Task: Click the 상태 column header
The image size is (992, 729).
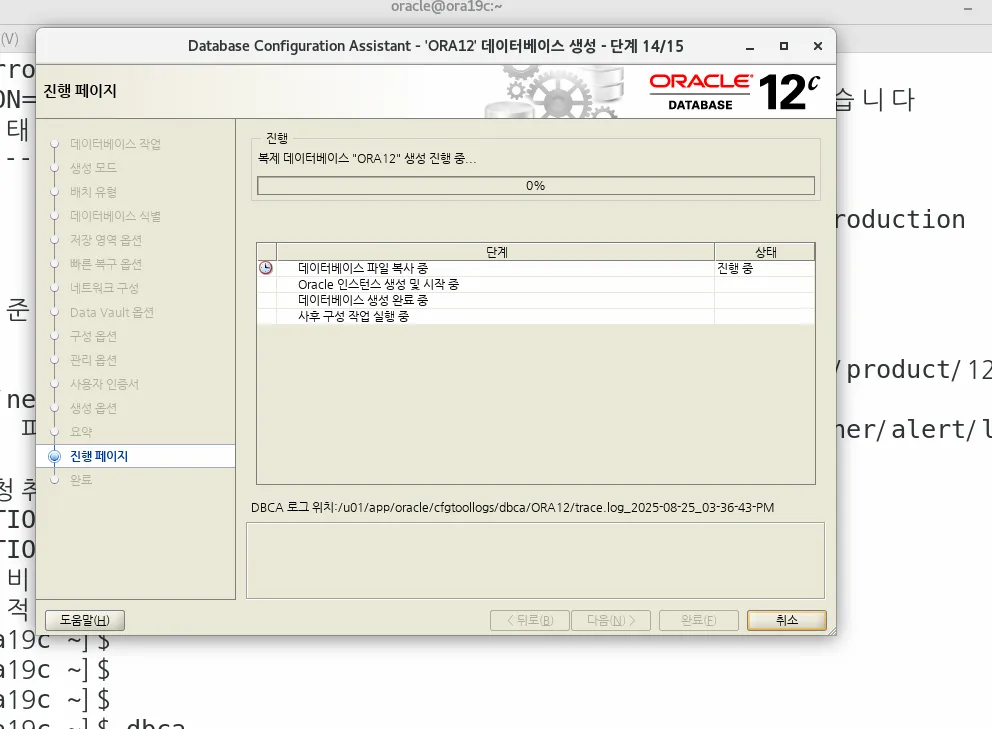Action: tap(765, 252)
